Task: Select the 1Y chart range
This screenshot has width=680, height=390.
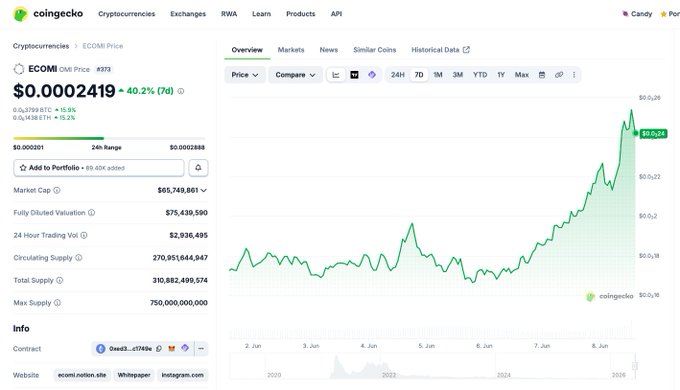Action: [x=501, y=75]
